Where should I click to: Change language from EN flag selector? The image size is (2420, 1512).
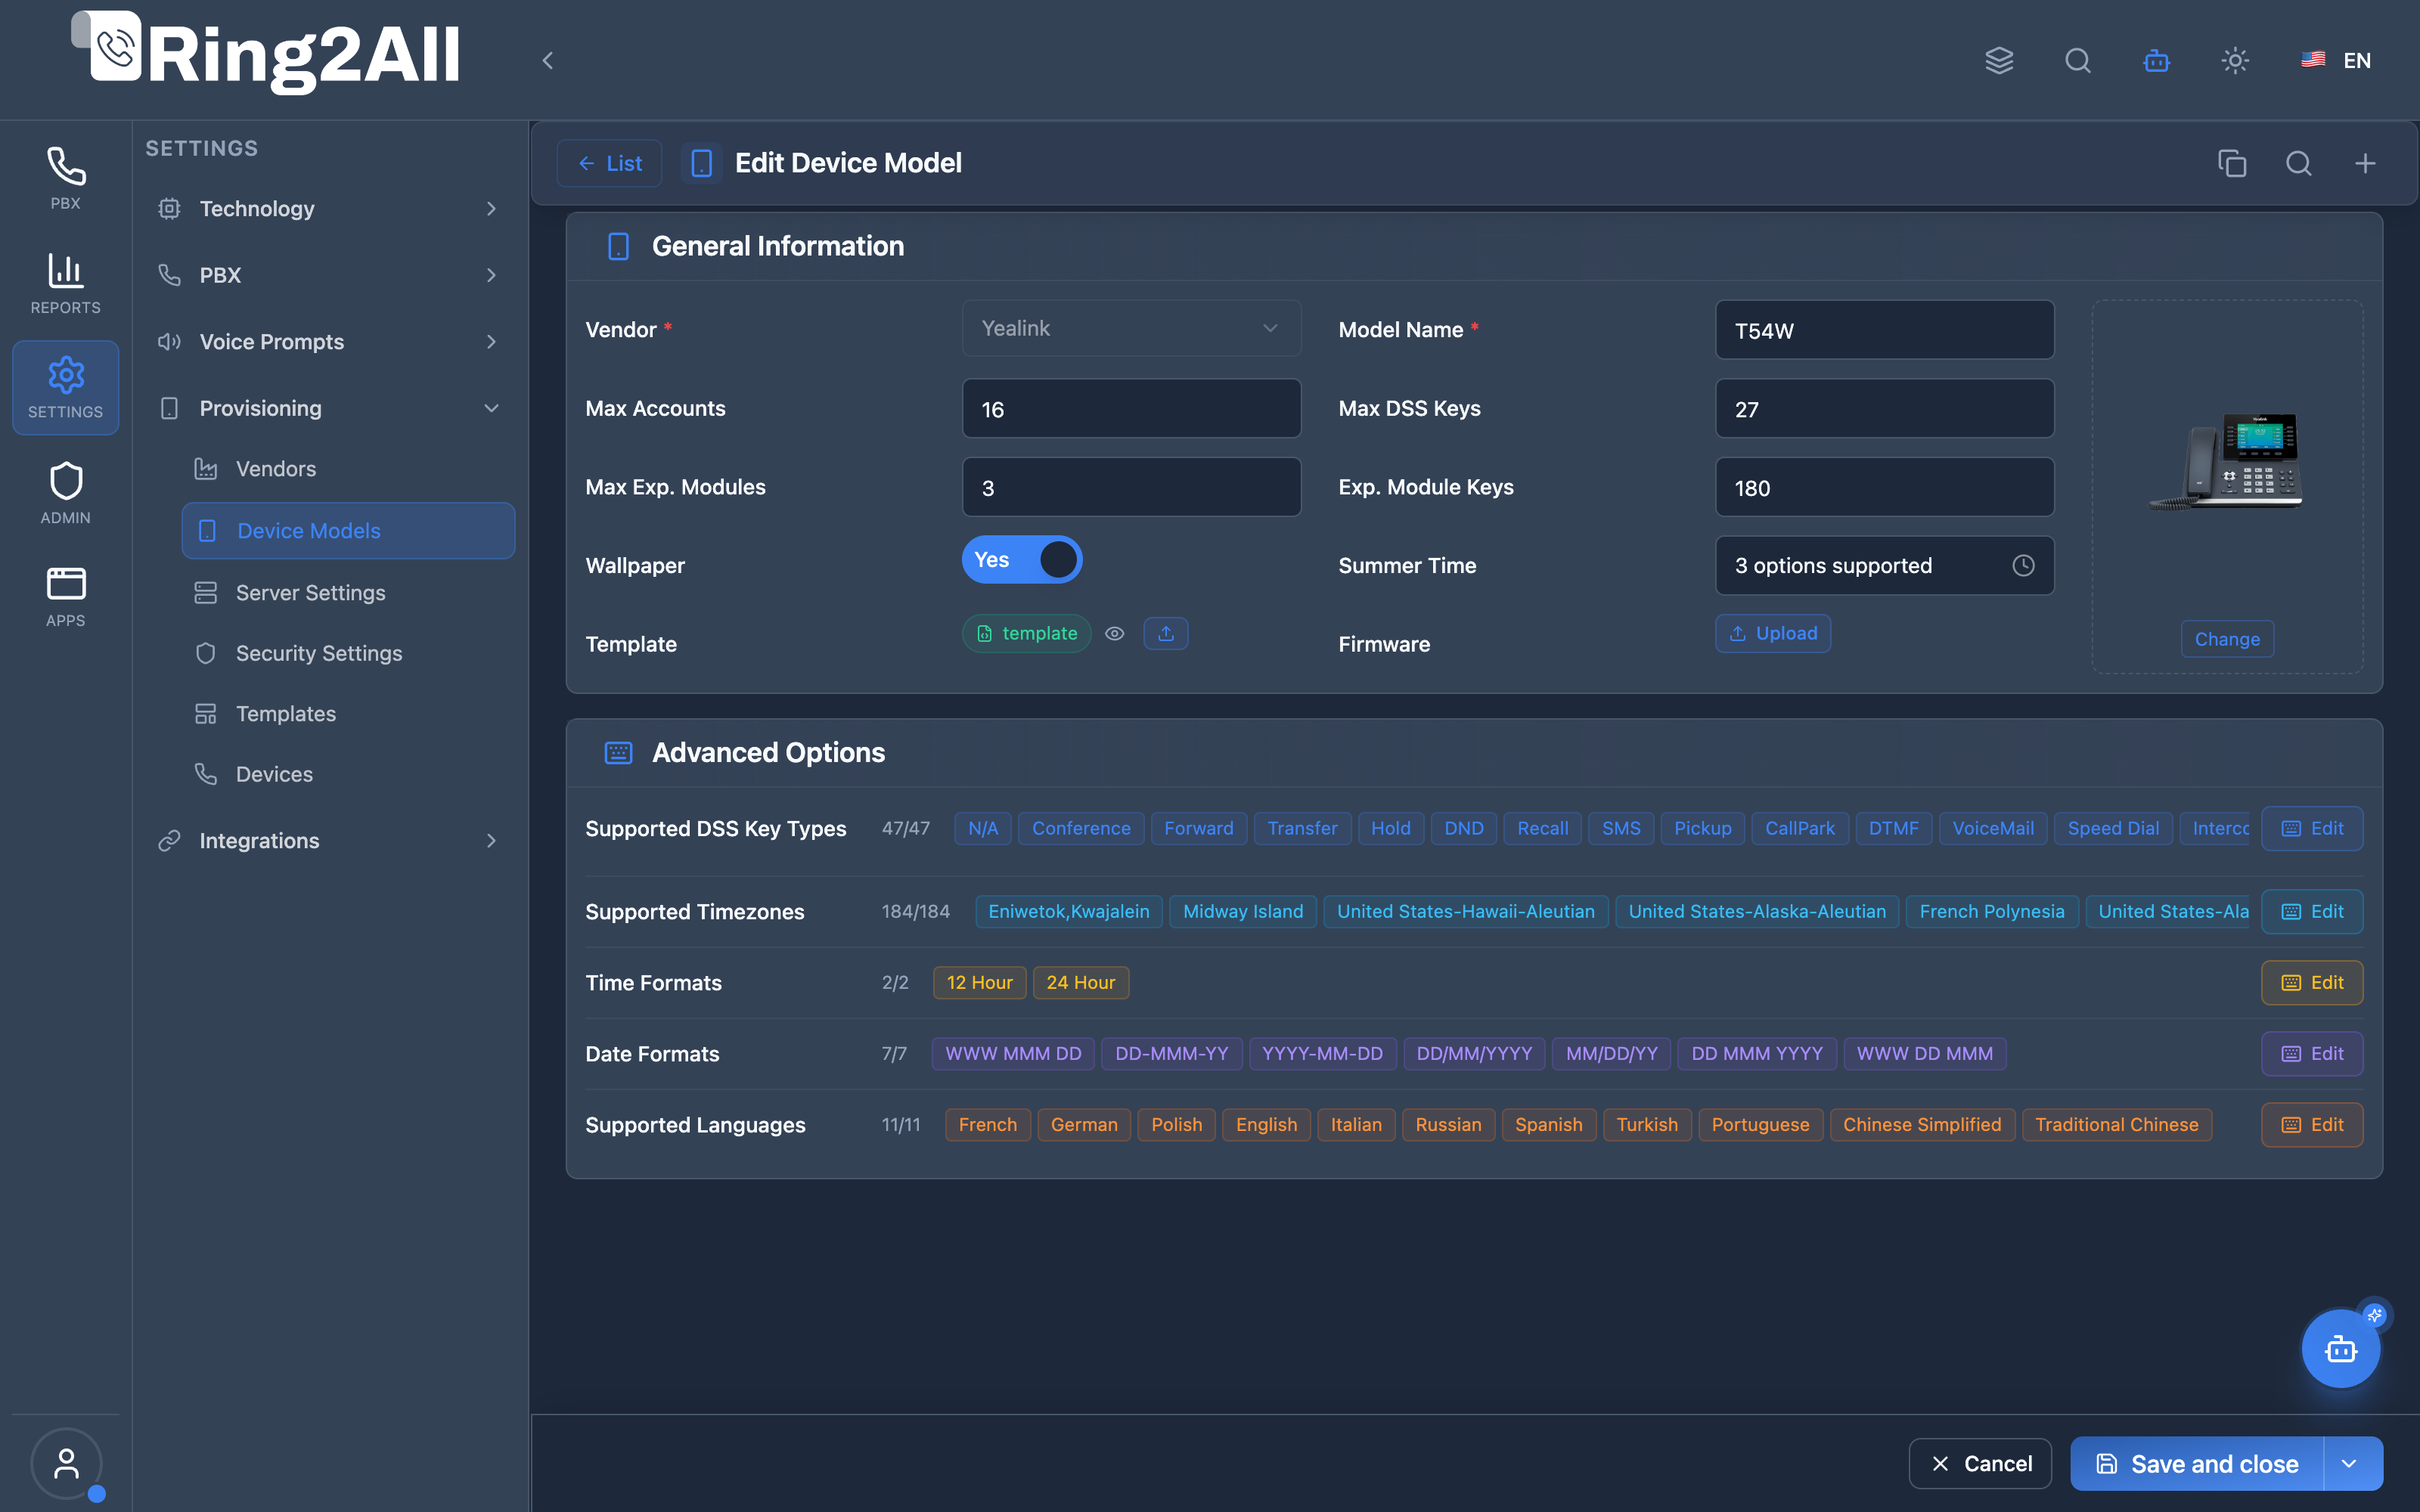click(x=2336, y=60)
